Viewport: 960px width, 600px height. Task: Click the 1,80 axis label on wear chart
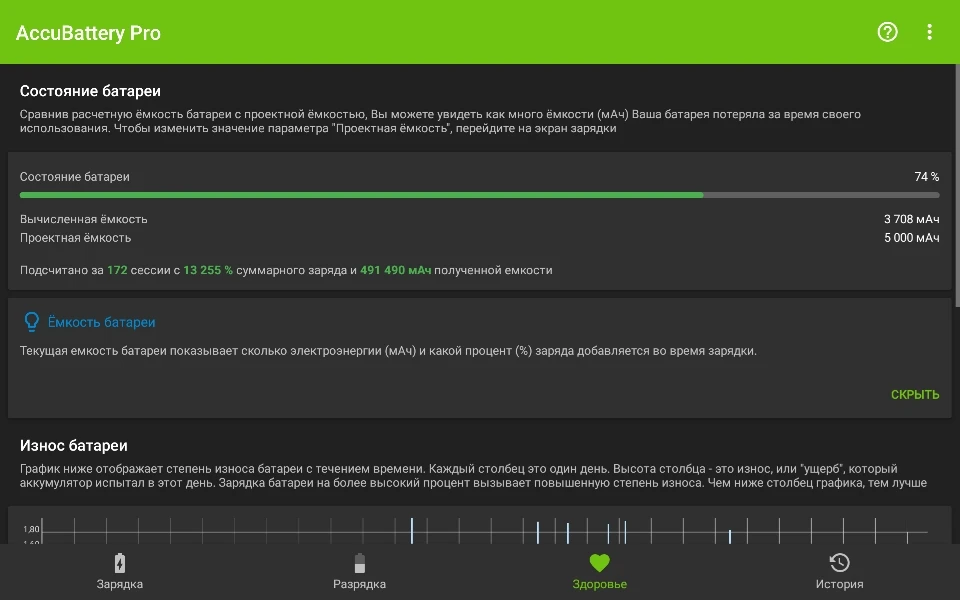[31, 529]
